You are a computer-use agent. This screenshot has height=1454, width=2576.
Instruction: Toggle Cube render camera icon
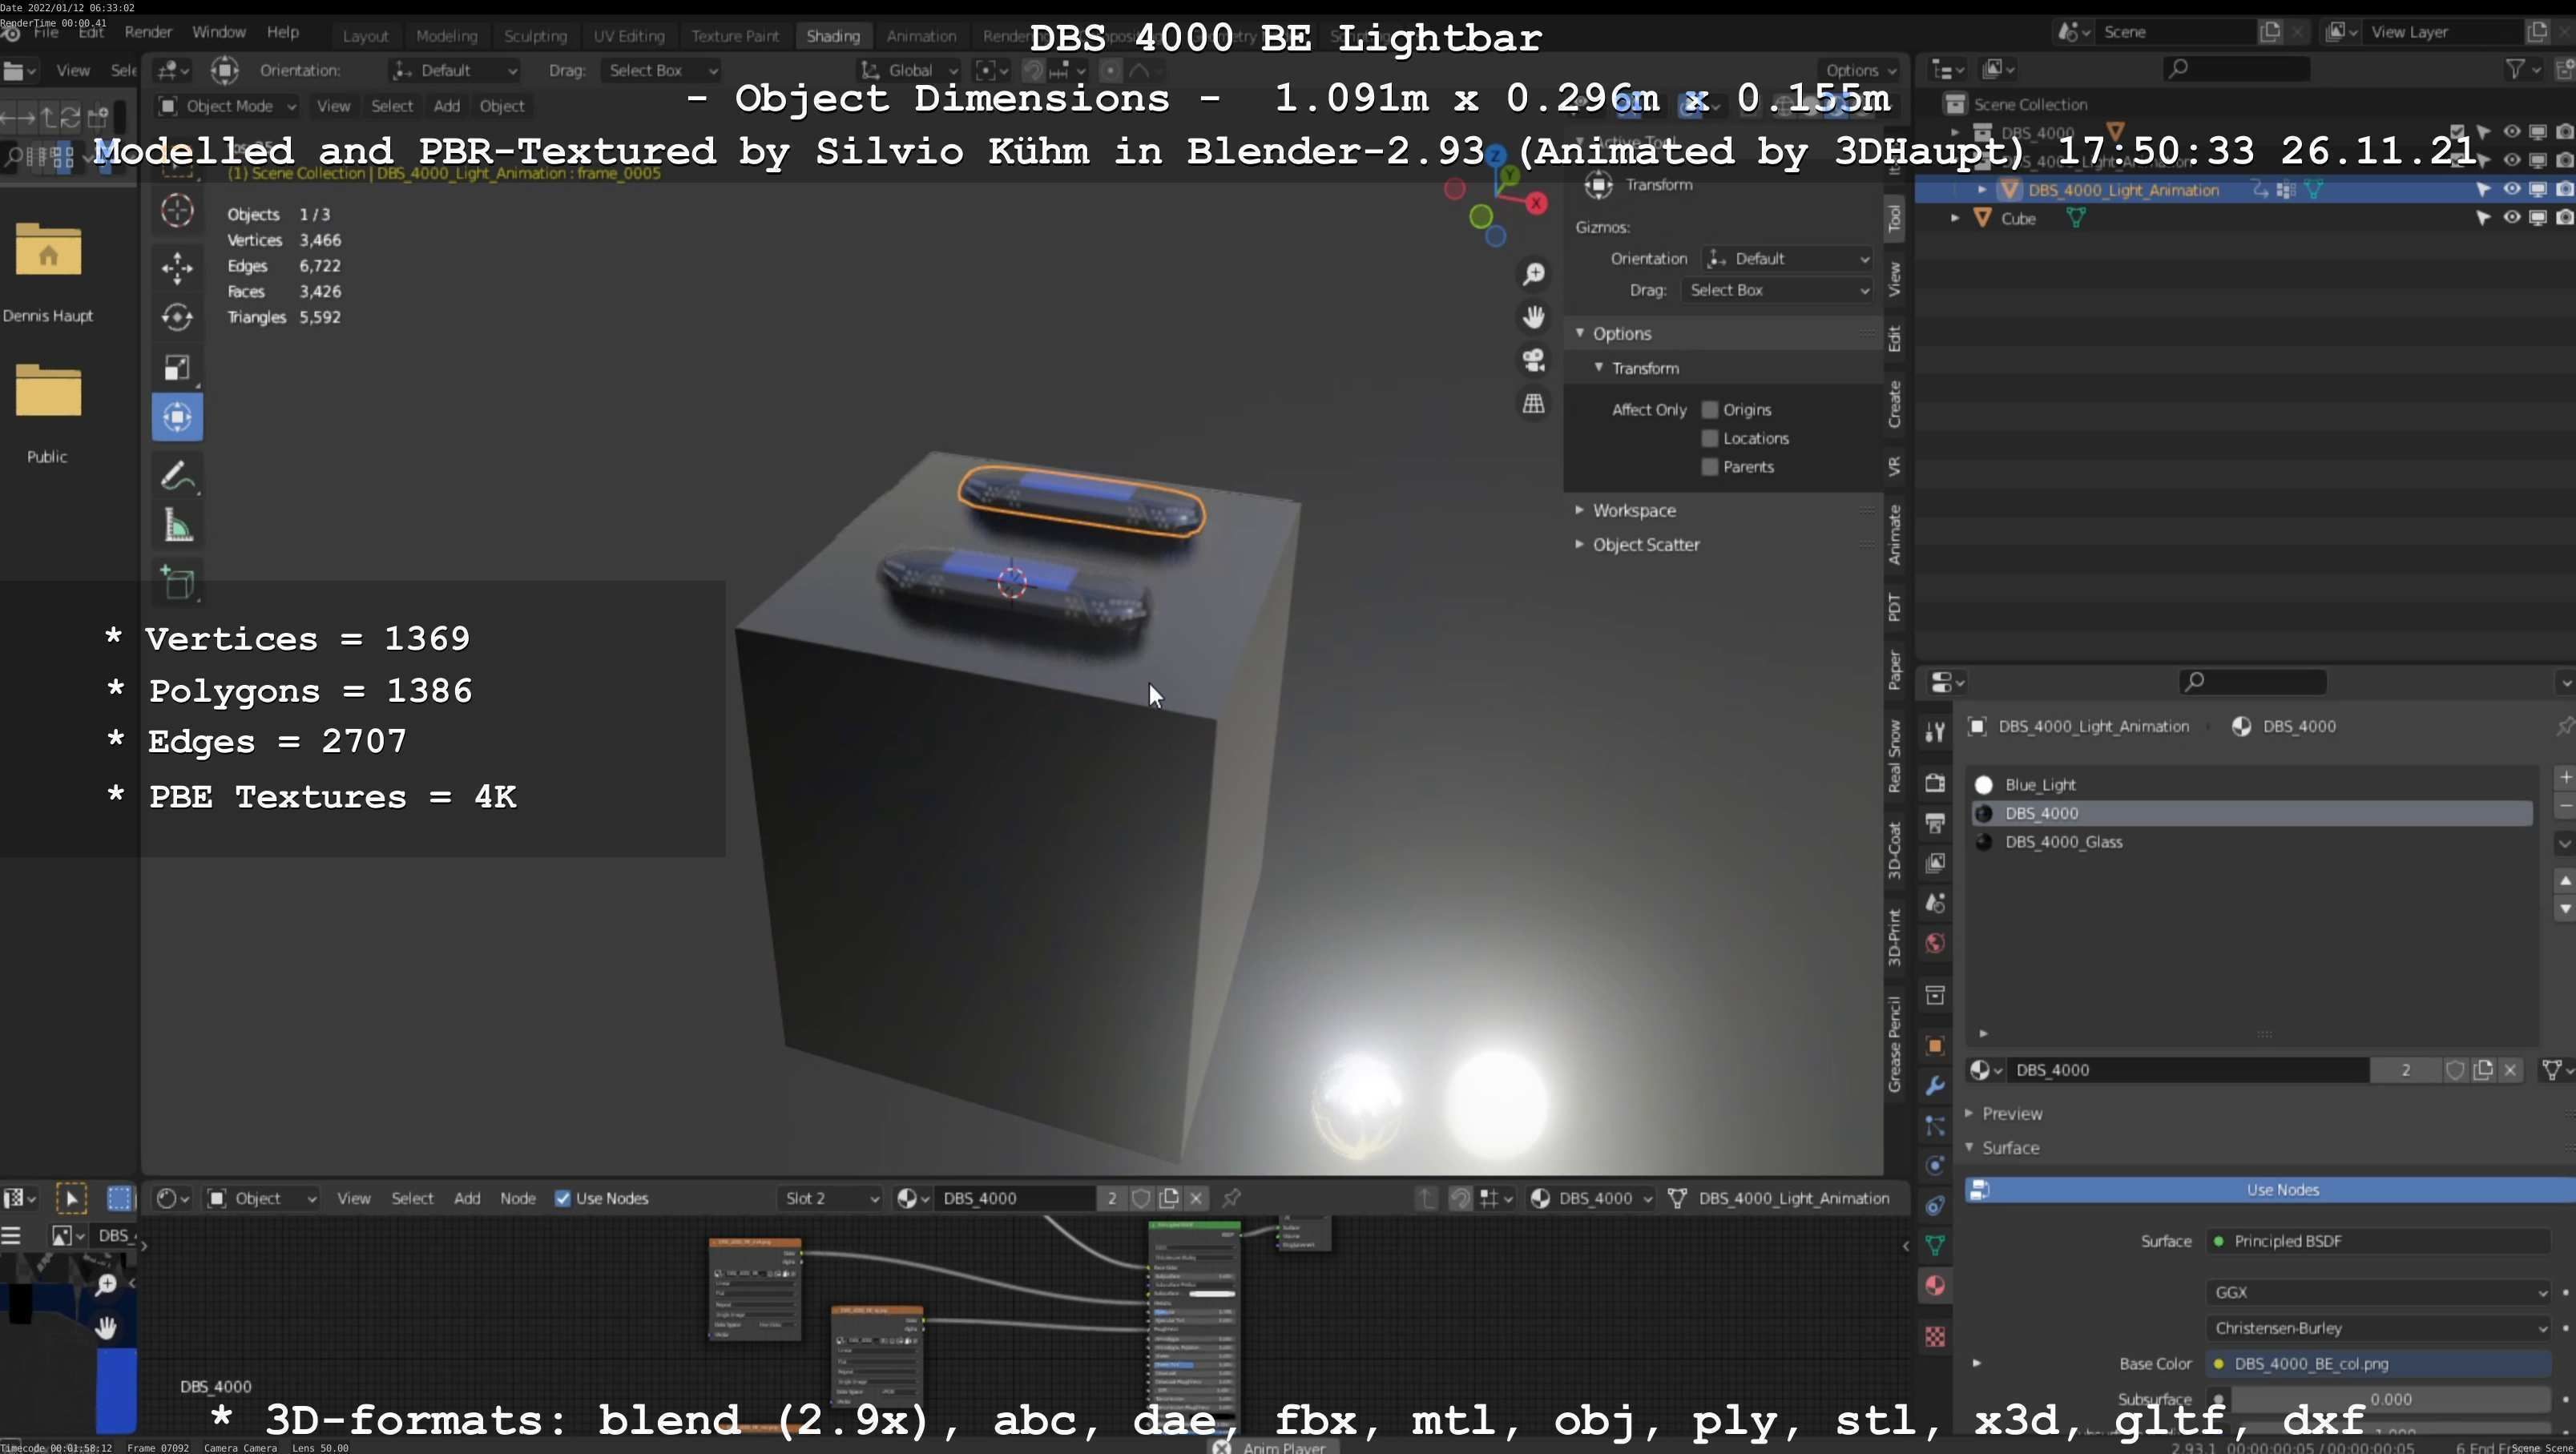[x=2565, y=217]
